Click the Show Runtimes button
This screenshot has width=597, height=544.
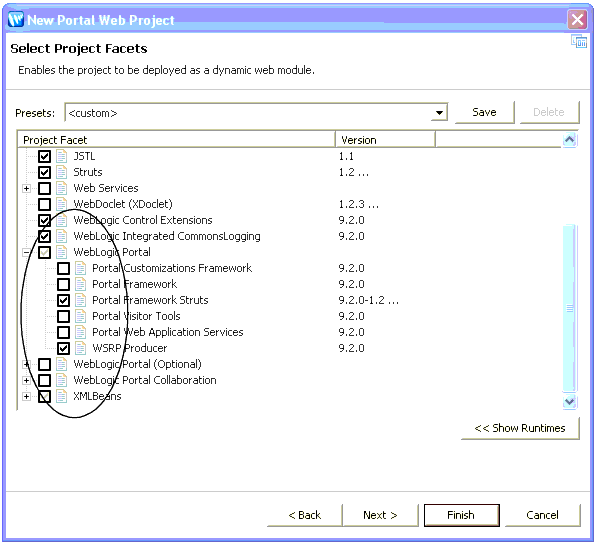coord(520,428)
